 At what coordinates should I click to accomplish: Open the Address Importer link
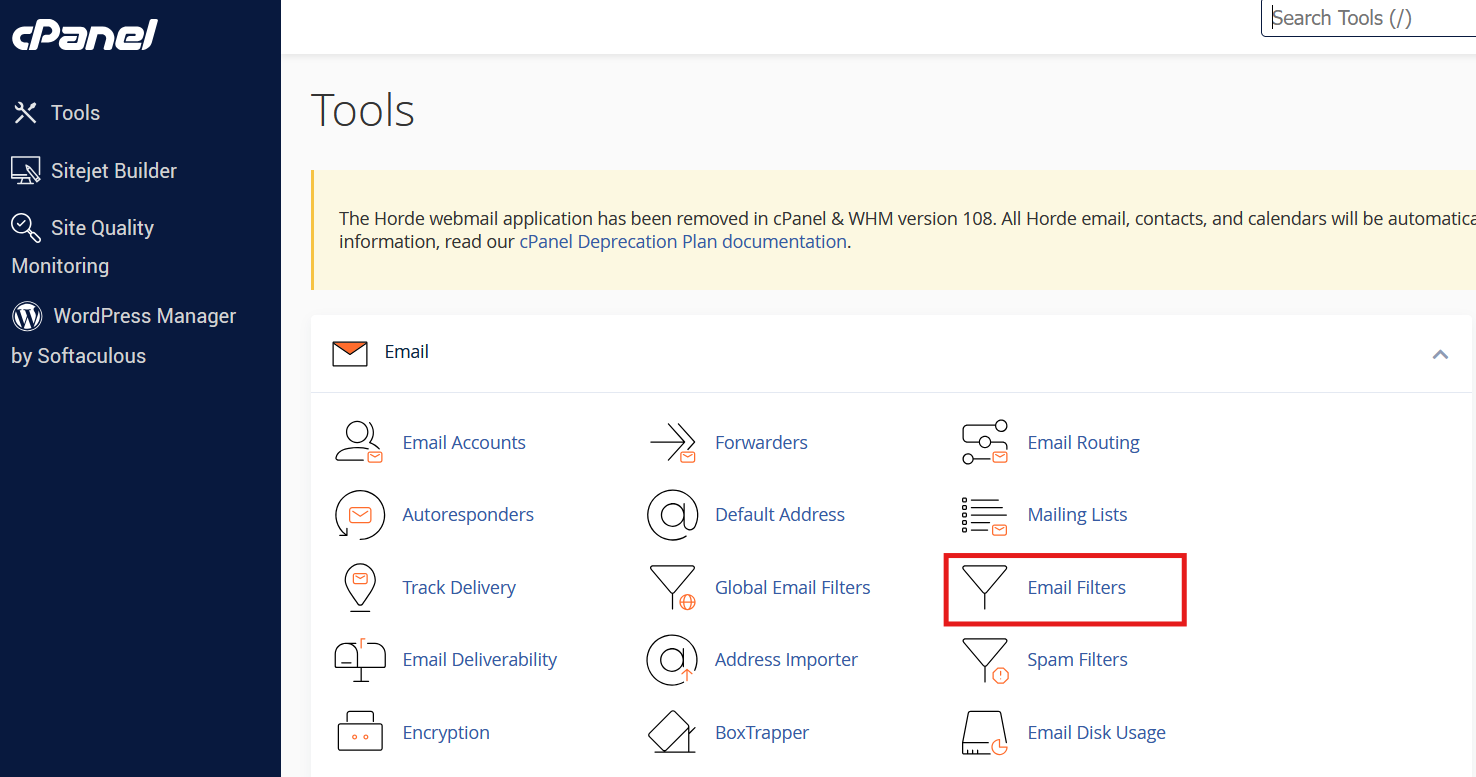[x=786, y=660]
